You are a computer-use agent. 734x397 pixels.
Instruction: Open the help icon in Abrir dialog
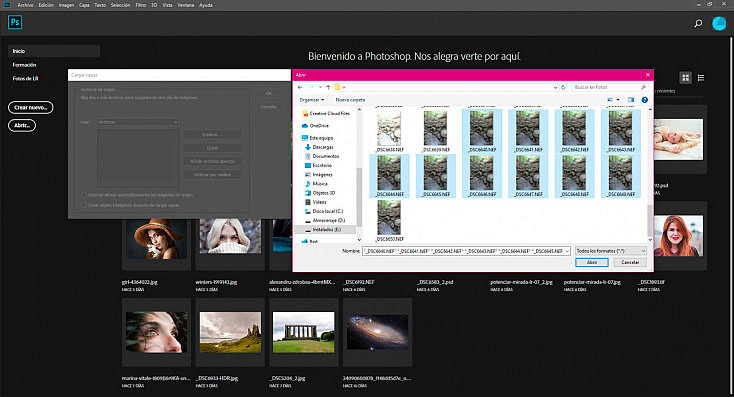(x=645, y=100)
